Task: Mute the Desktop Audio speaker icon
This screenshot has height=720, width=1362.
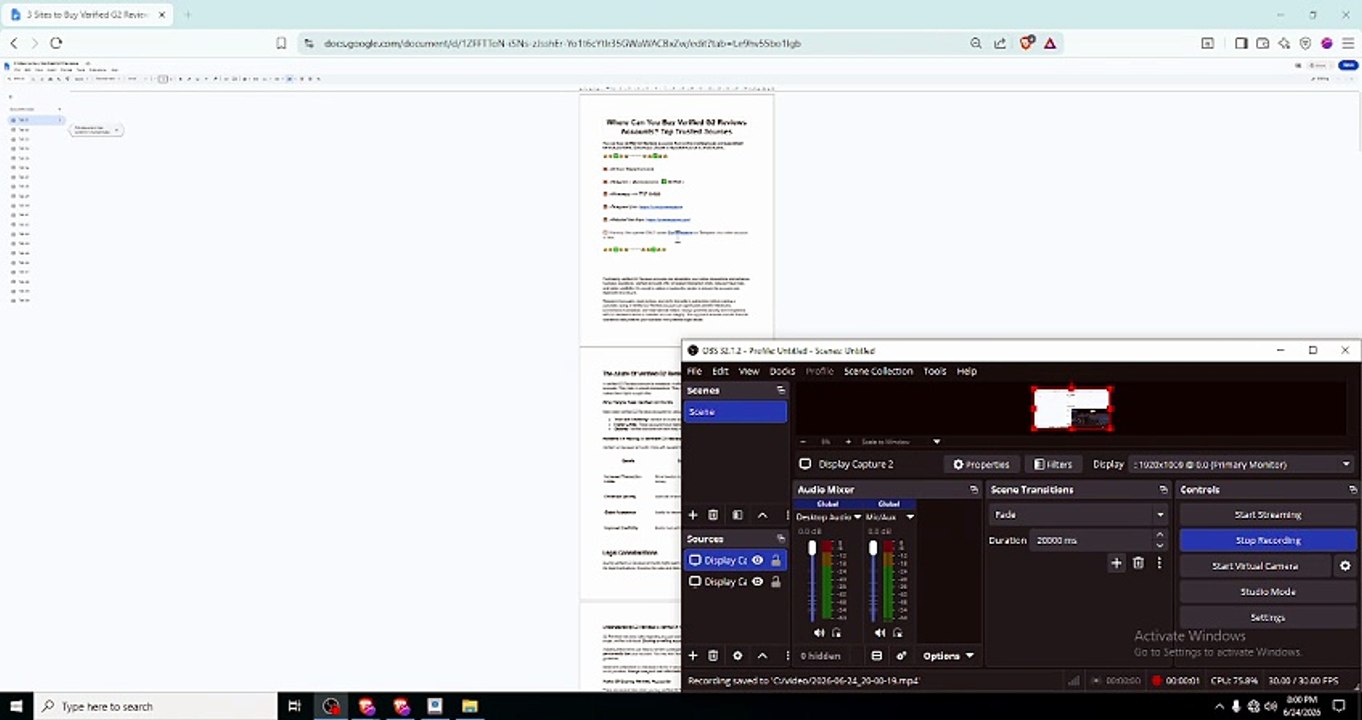Action: point(819,633)
